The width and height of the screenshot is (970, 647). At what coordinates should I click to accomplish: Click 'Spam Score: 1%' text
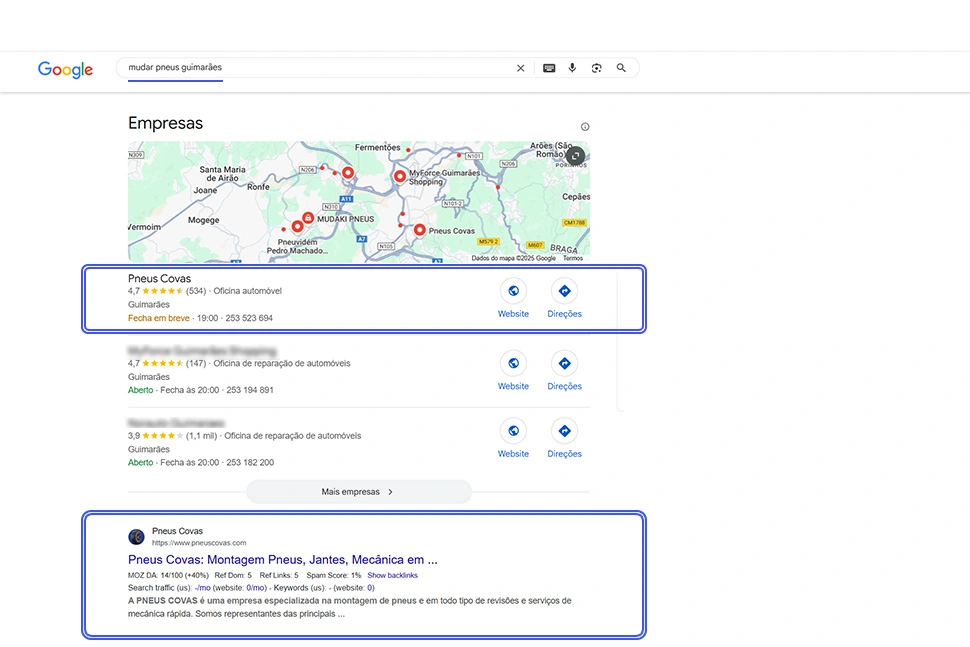pos(333,575)
